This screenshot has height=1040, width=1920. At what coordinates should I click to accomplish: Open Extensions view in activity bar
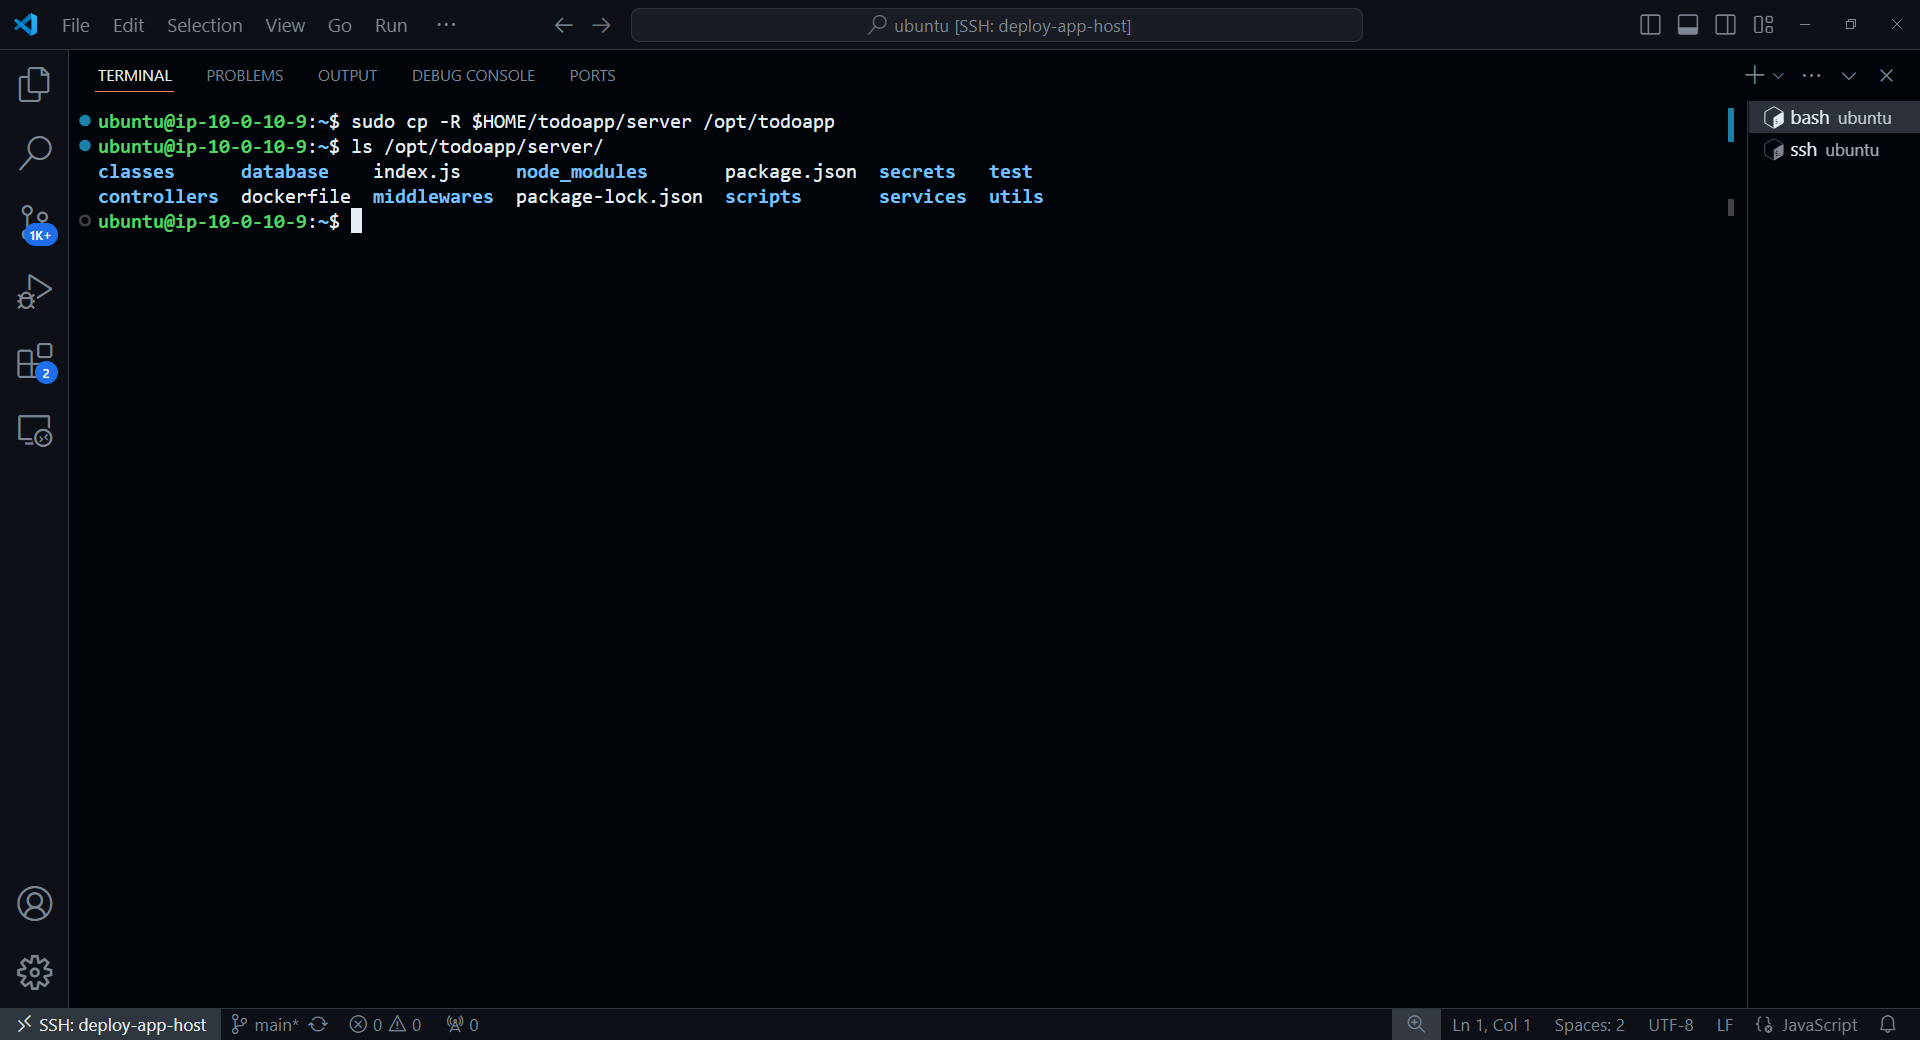[34, 362]
